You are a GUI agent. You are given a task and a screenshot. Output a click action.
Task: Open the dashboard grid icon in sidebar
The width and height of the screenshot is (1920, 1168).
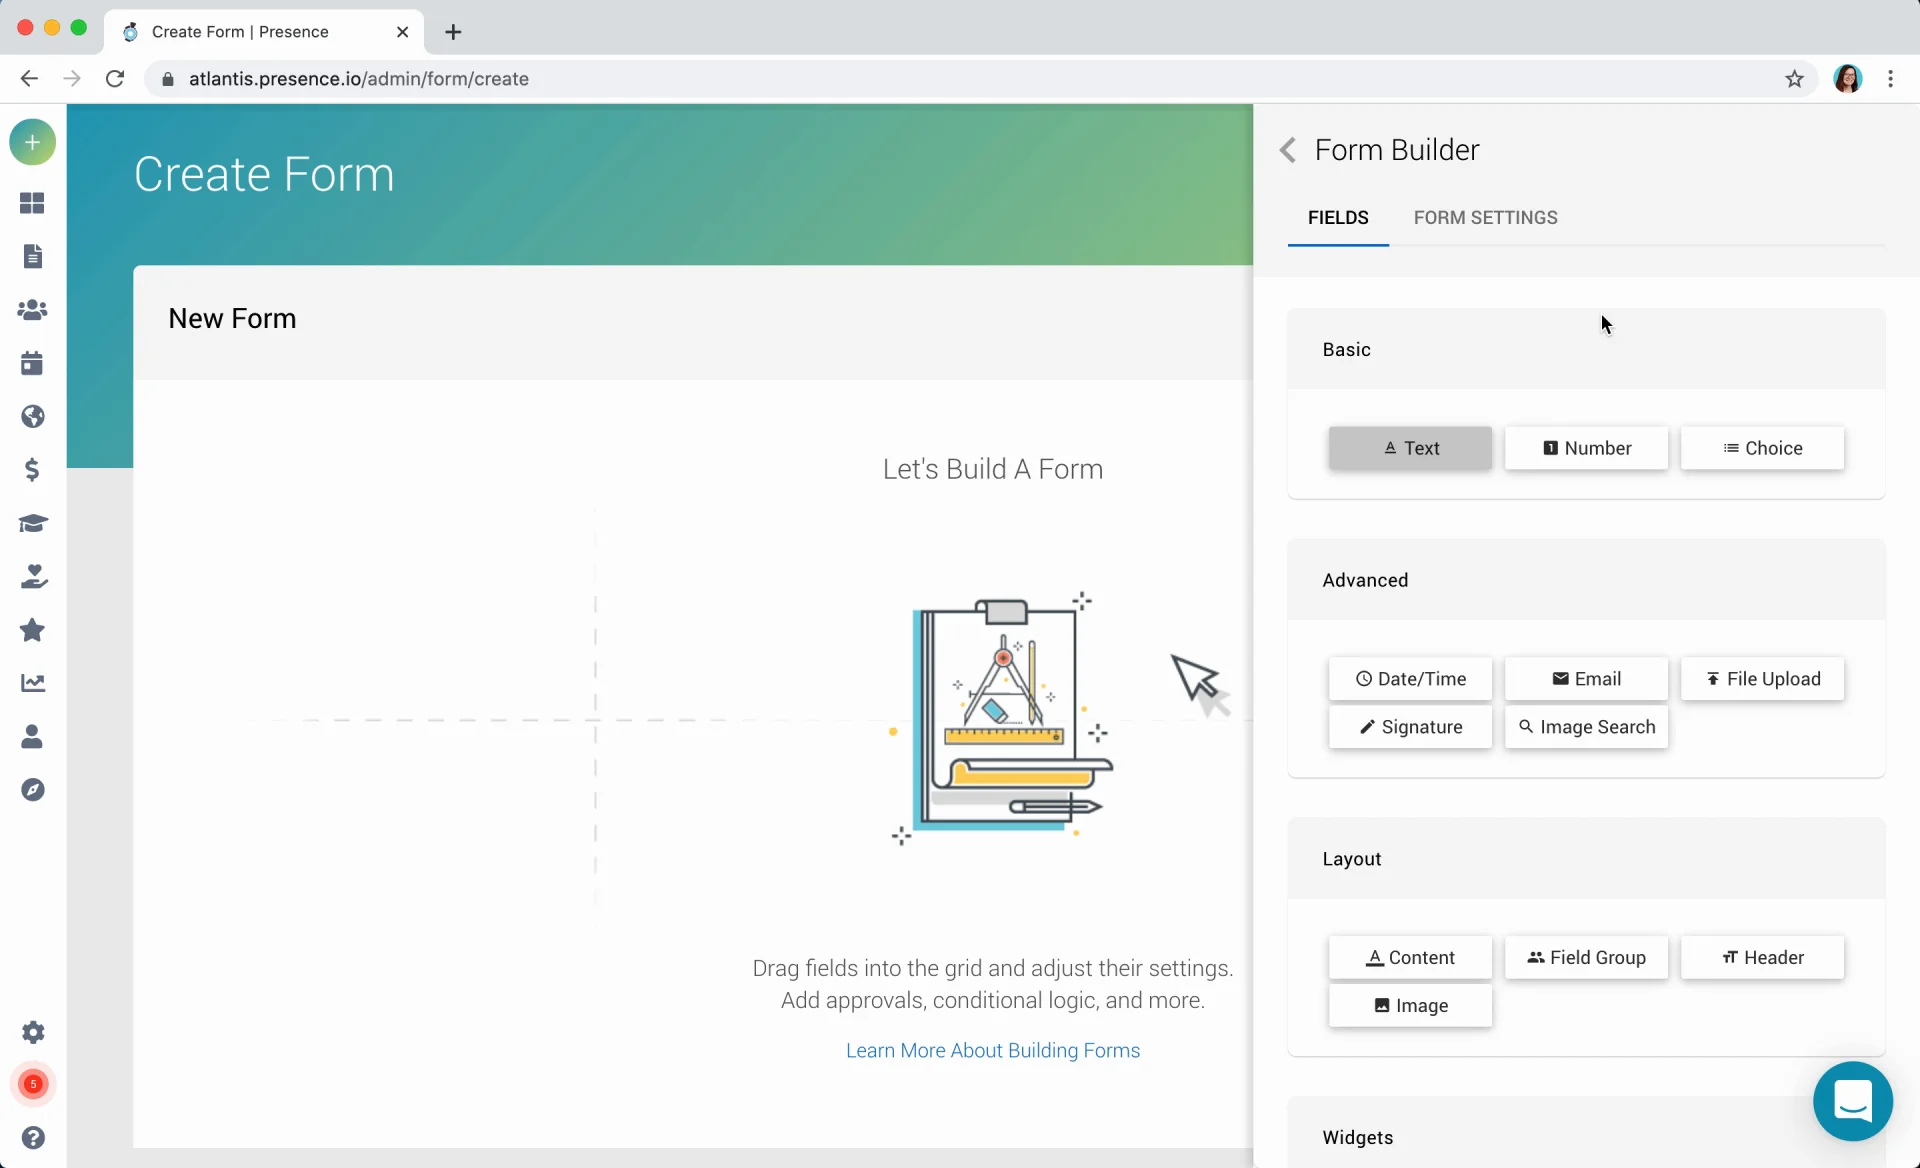32,203
